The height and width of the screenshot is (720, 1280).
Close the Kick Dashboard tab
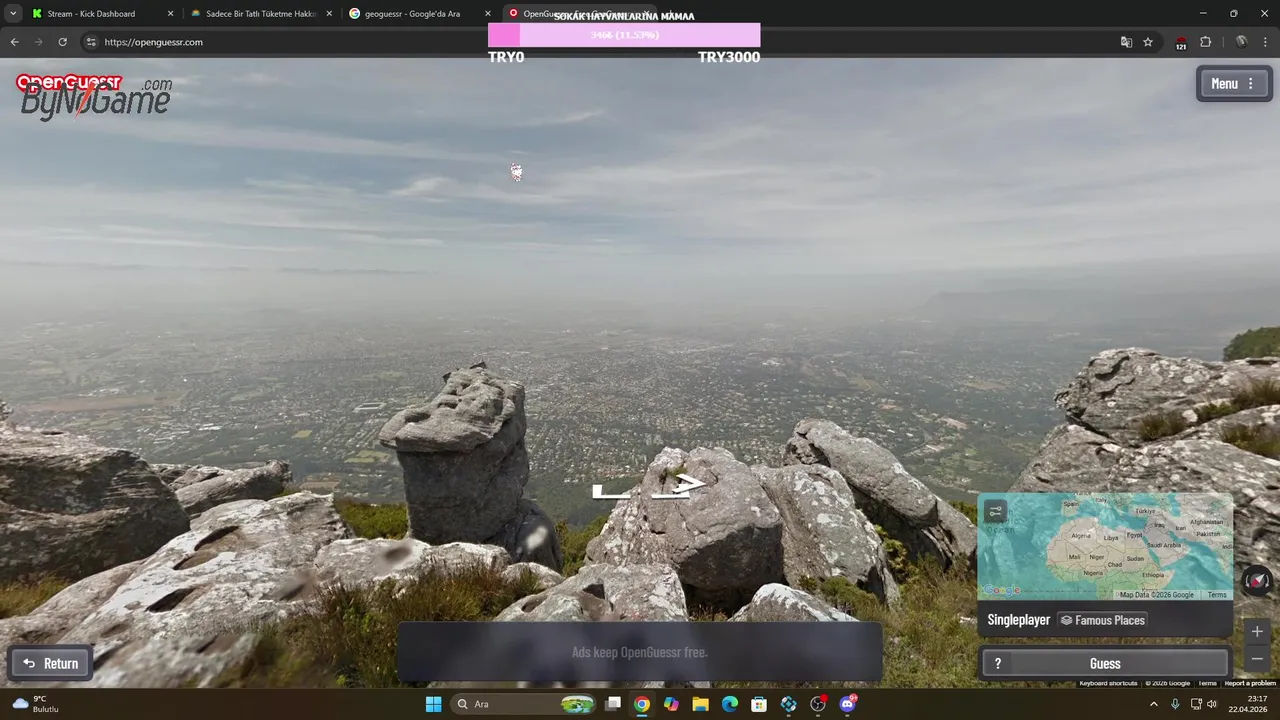click(x=170, y=14)
